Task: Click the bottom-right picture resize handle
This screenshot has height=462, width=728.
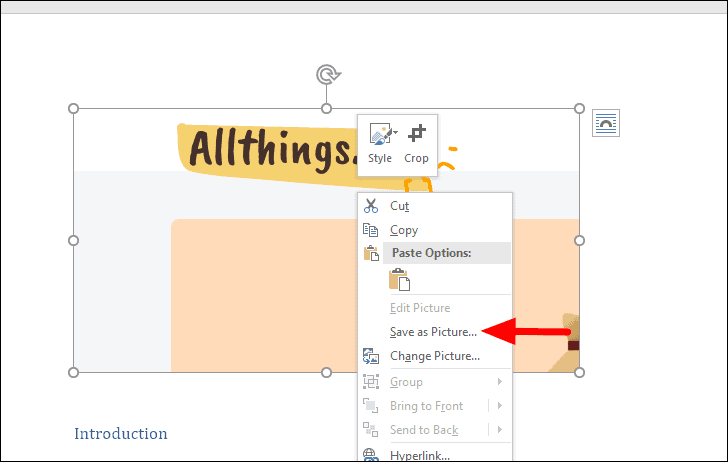Action: [579, 372]
